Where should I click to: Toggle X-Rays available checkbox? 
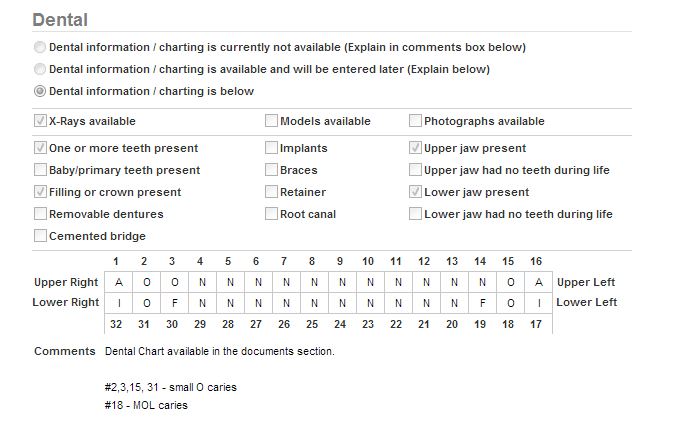coord(41,121)
